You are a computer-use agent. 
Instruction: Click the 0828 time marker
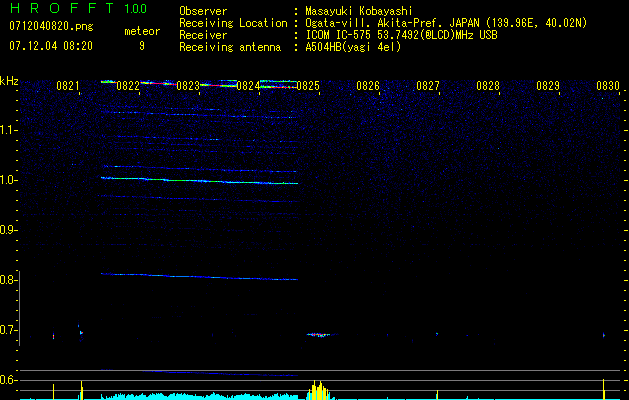pyautogui.click(x=488, y=86)
